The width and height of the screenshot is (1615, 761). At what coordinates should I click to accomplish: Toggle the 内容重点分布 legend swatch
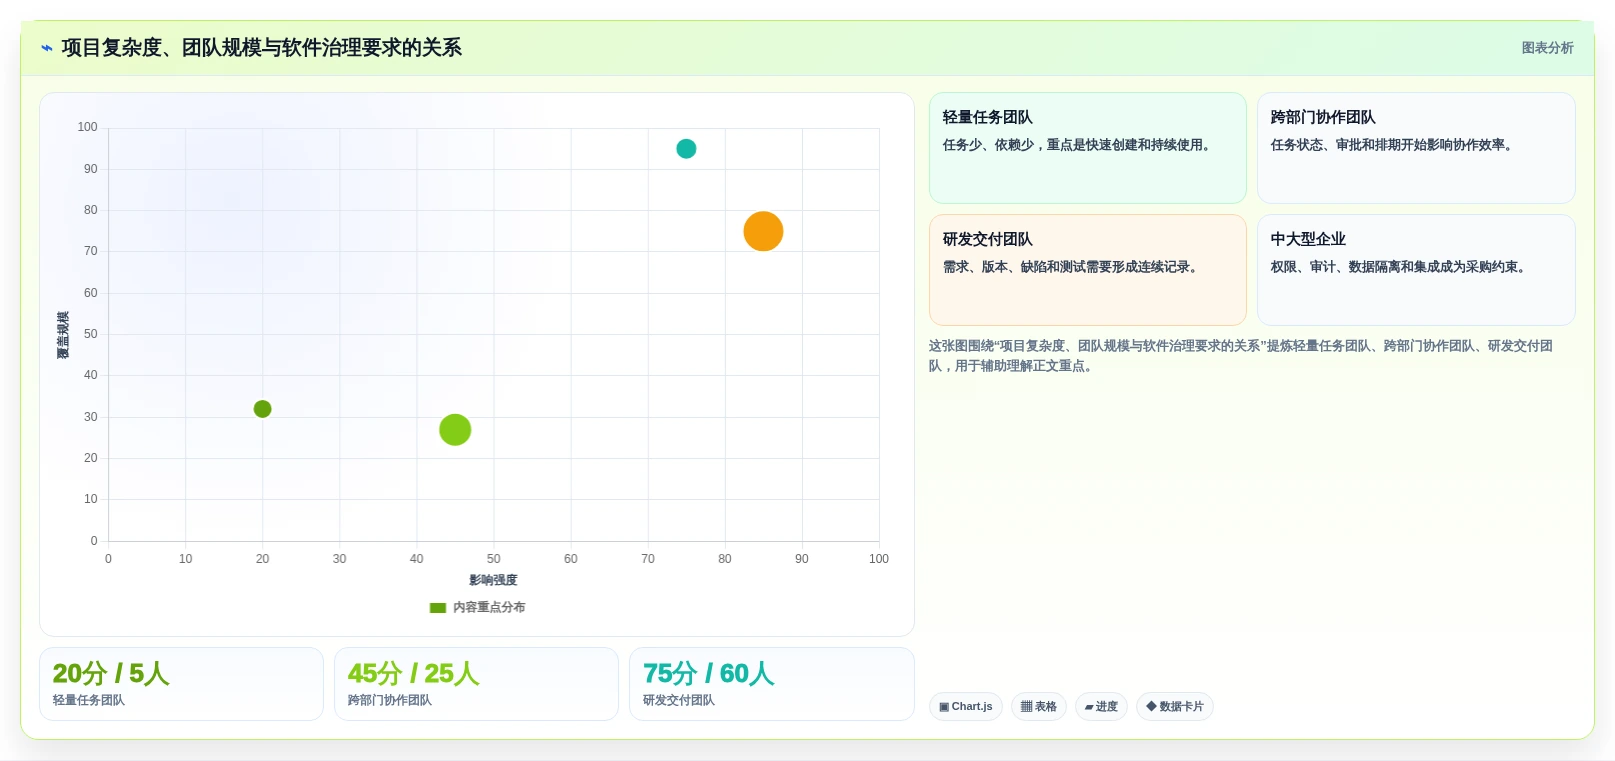[438, 608]
